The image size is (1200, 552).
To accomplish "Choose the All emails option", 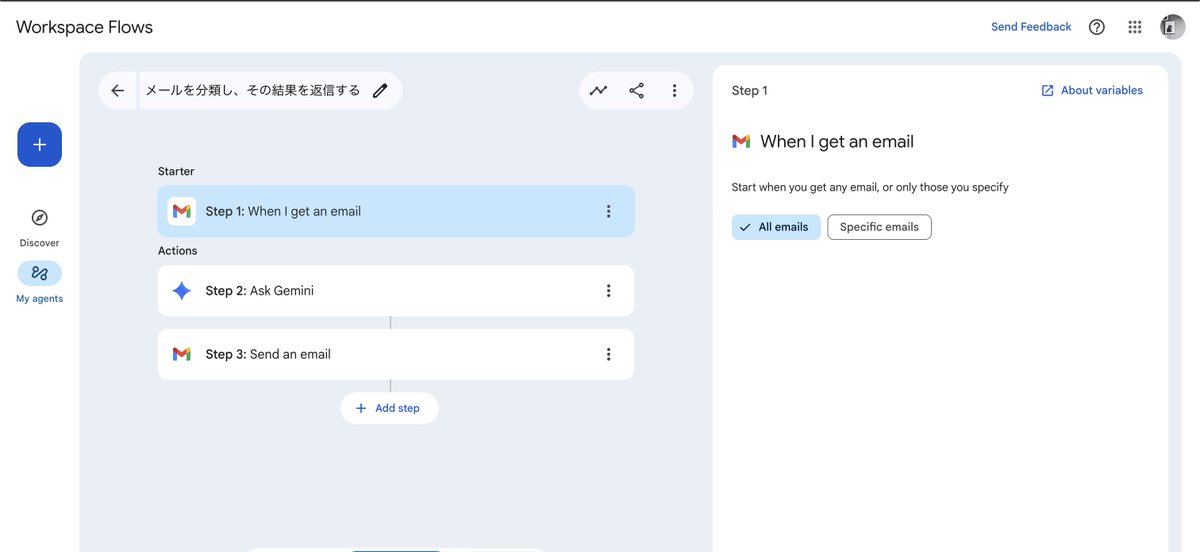I will 776,227.
